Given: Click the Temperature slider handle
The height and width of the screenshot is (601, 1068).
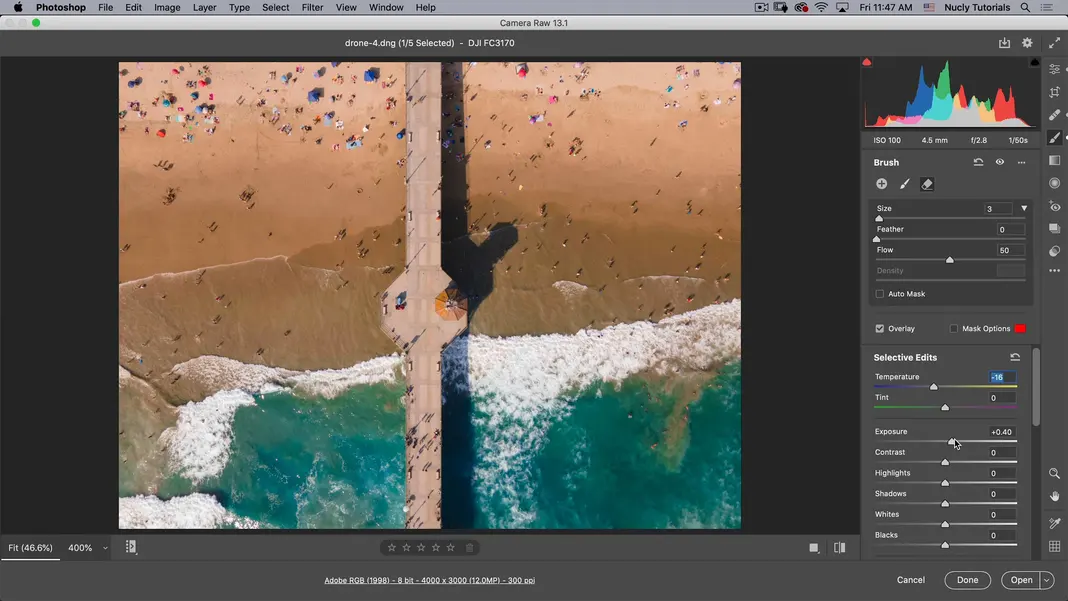Looking at the screenshot, I should point(934,387).
